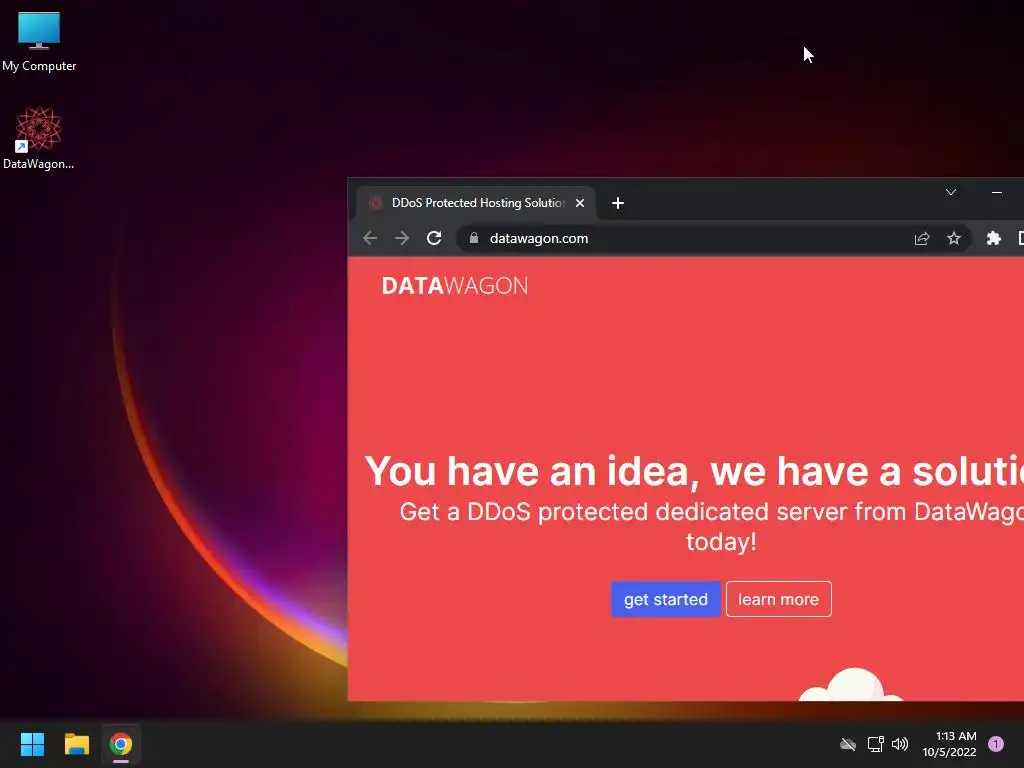
Task: Go back in browser history
Action: 370,238
